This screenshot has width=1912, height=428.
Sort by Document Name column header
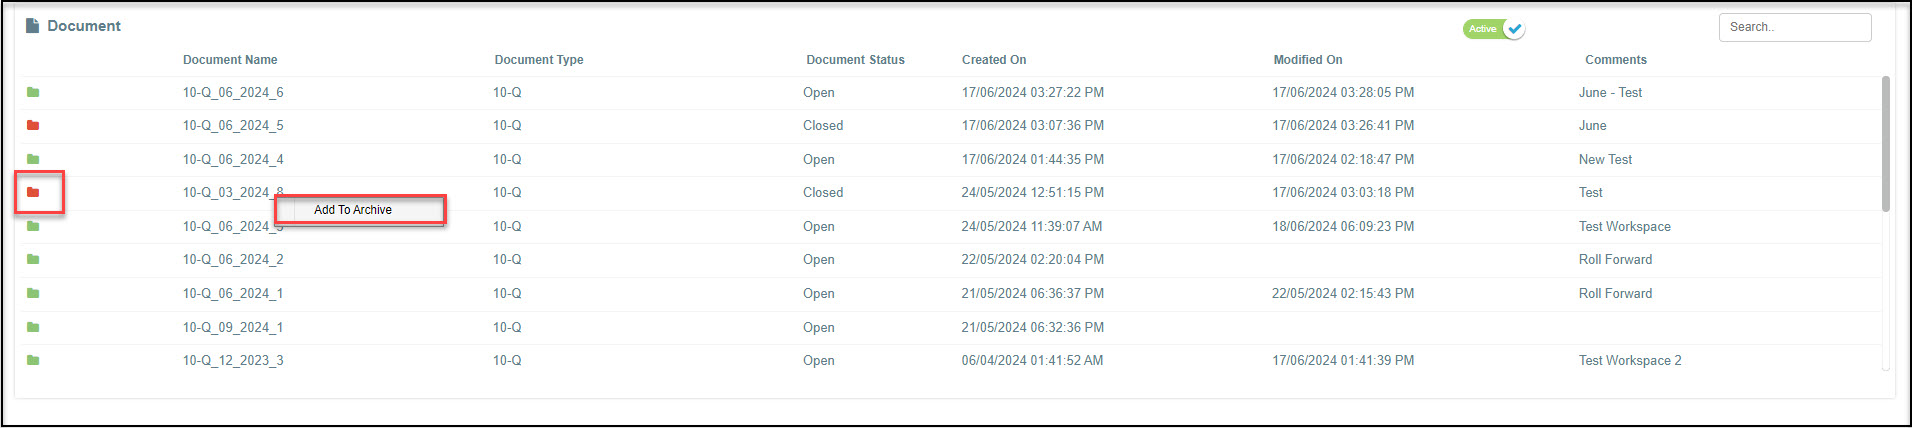[x=230, y=60]
